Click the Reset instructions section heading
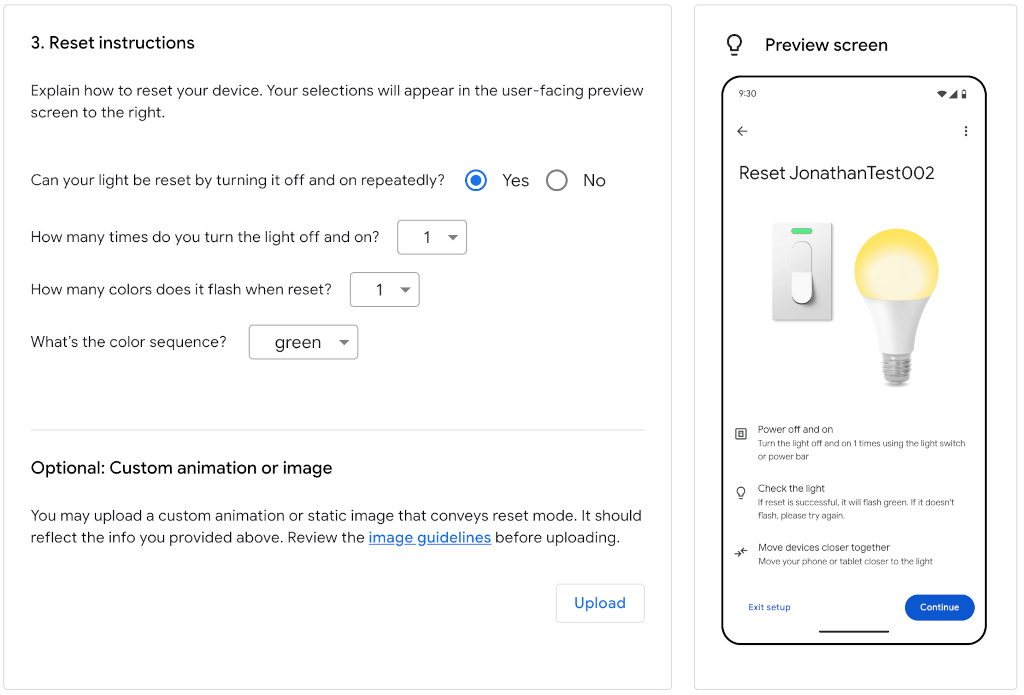This screenshot has width=1024, height=695. pos(112,42)
